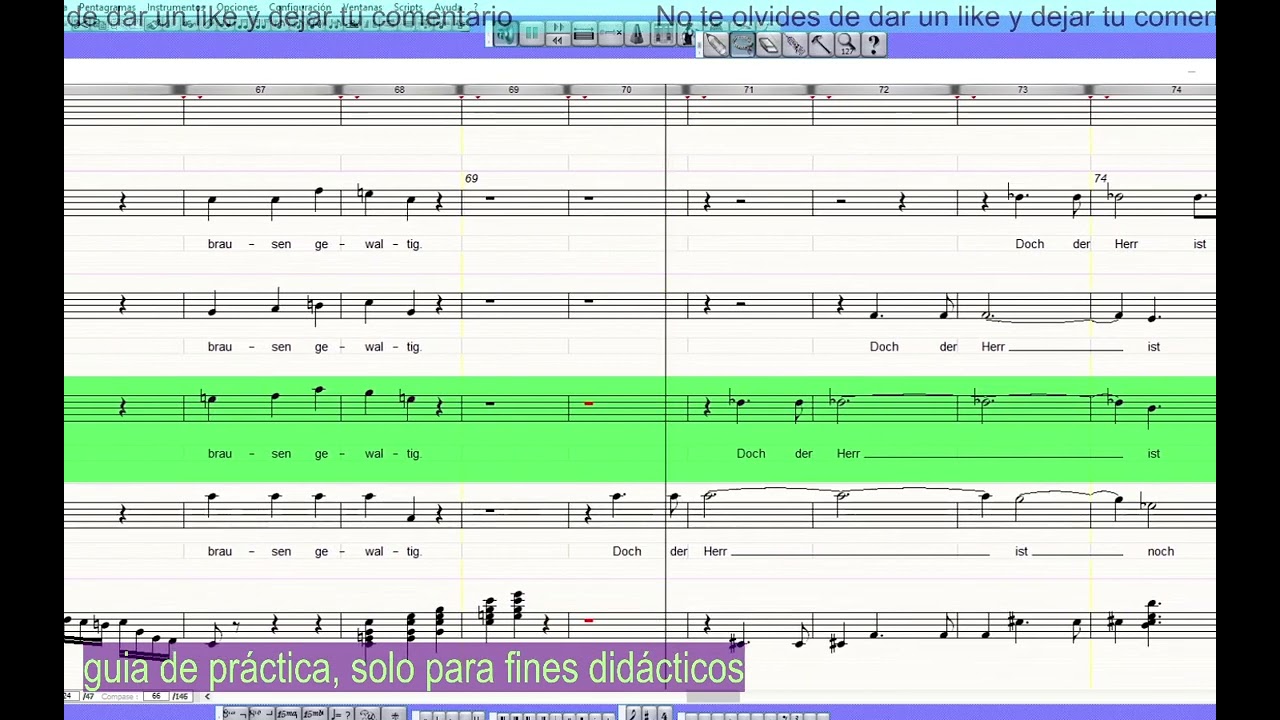Open the Pentagramas menu
The image size is (1280, 720).
click(x=106, y=8)
